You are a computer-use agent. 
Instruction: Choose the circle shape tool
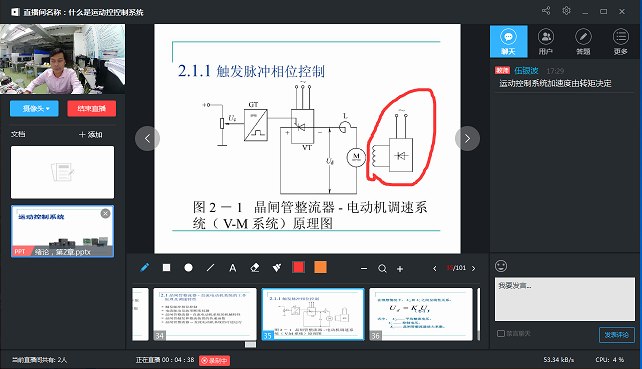[188, 268]
